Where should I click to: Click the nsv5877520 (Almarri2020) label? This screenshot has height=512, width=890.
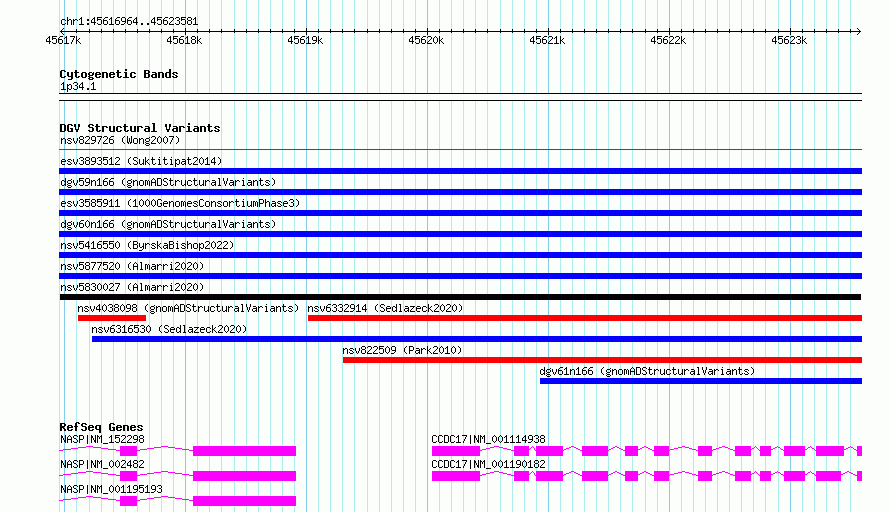tap(132, 266)
